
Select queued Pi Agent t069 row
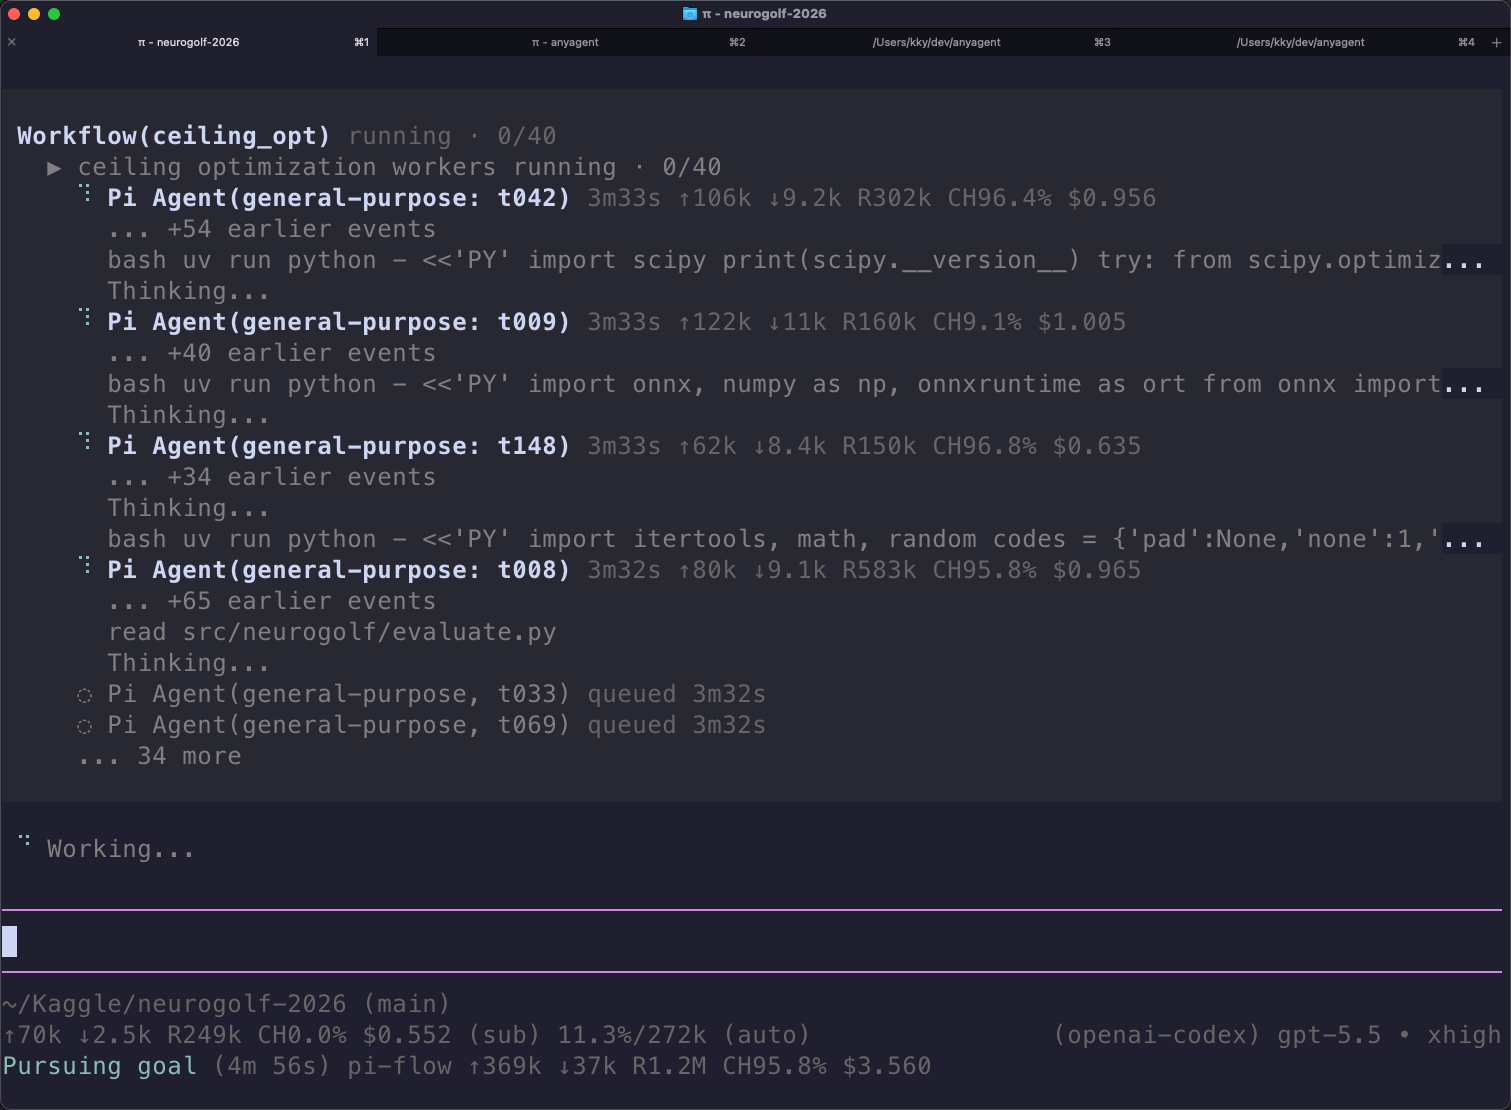pos(422,725)
